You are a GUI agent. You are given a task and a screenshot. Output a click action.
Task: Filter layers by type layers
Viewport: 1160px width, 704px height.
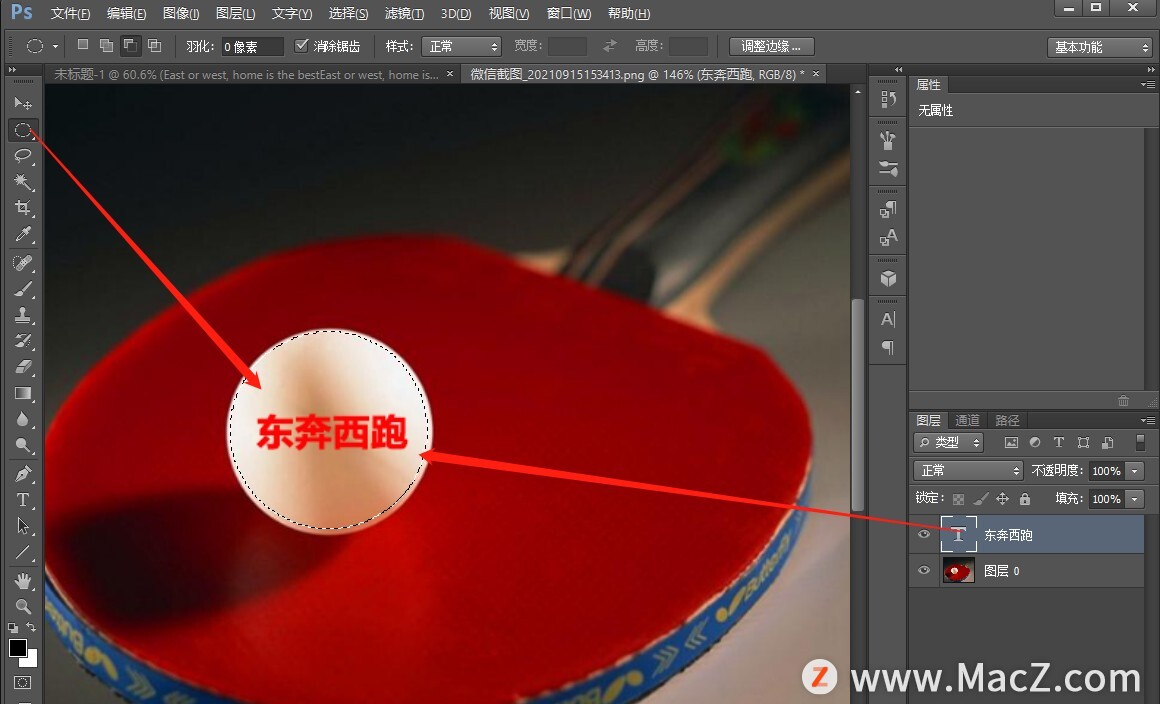click(1059, 442)
